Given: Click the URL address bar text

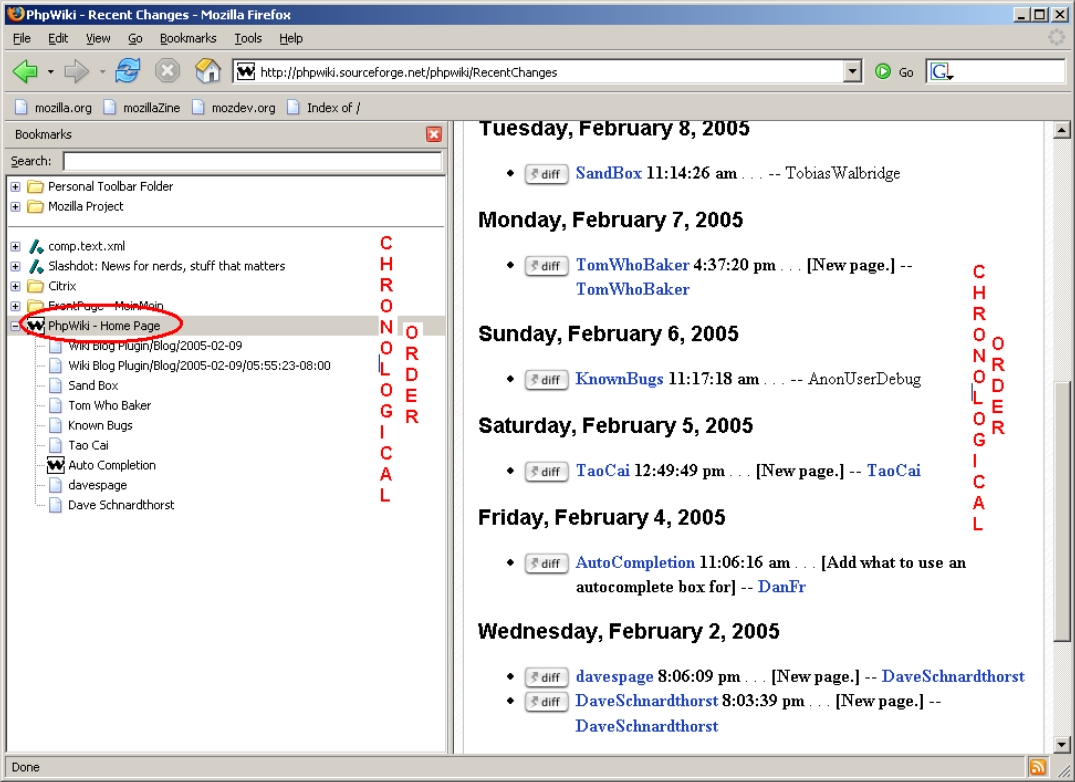Looking at the screenshot, I should tap(409, 72).
